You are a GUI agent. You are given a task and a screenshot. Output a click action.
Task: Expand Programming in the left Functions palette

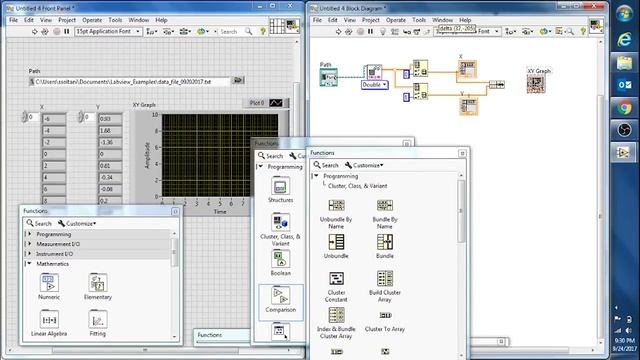coord(29,234)
